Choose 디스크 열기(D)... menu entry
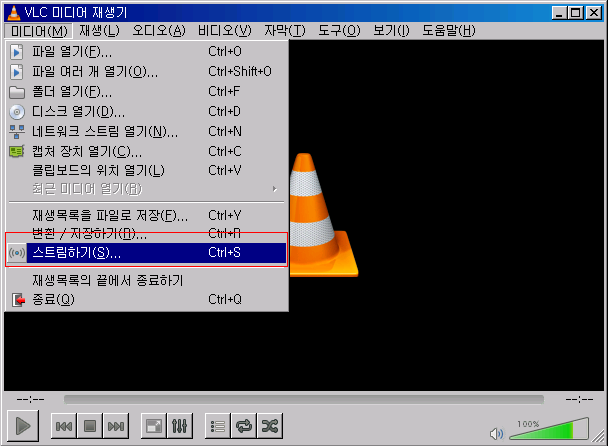 147,112
